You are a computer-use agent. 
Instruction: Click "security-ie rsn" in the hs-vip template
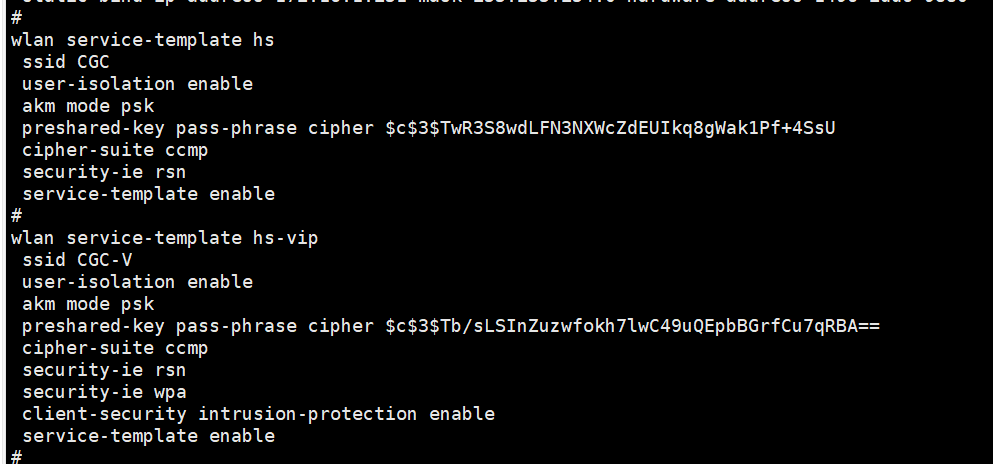[x=104, y=370]
